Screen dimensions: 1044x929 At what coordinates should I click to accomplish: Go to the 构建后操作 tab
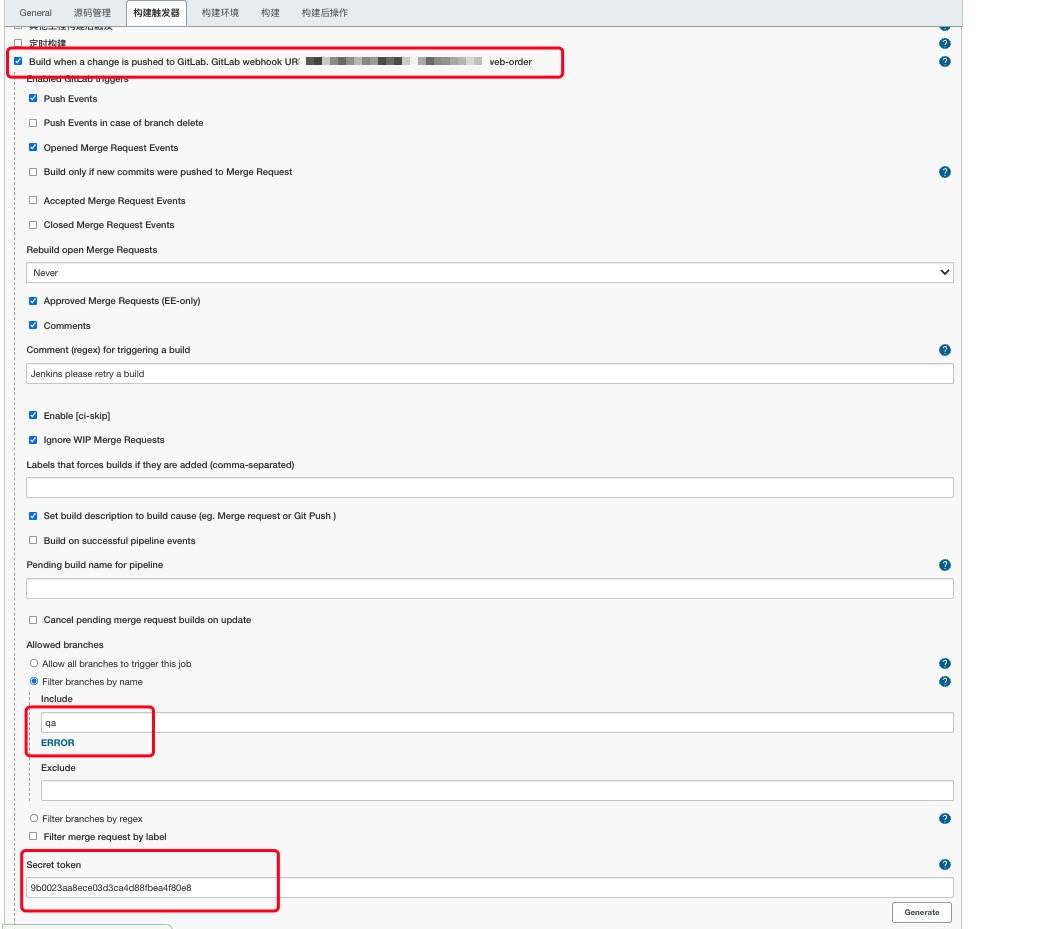(324, 13)
